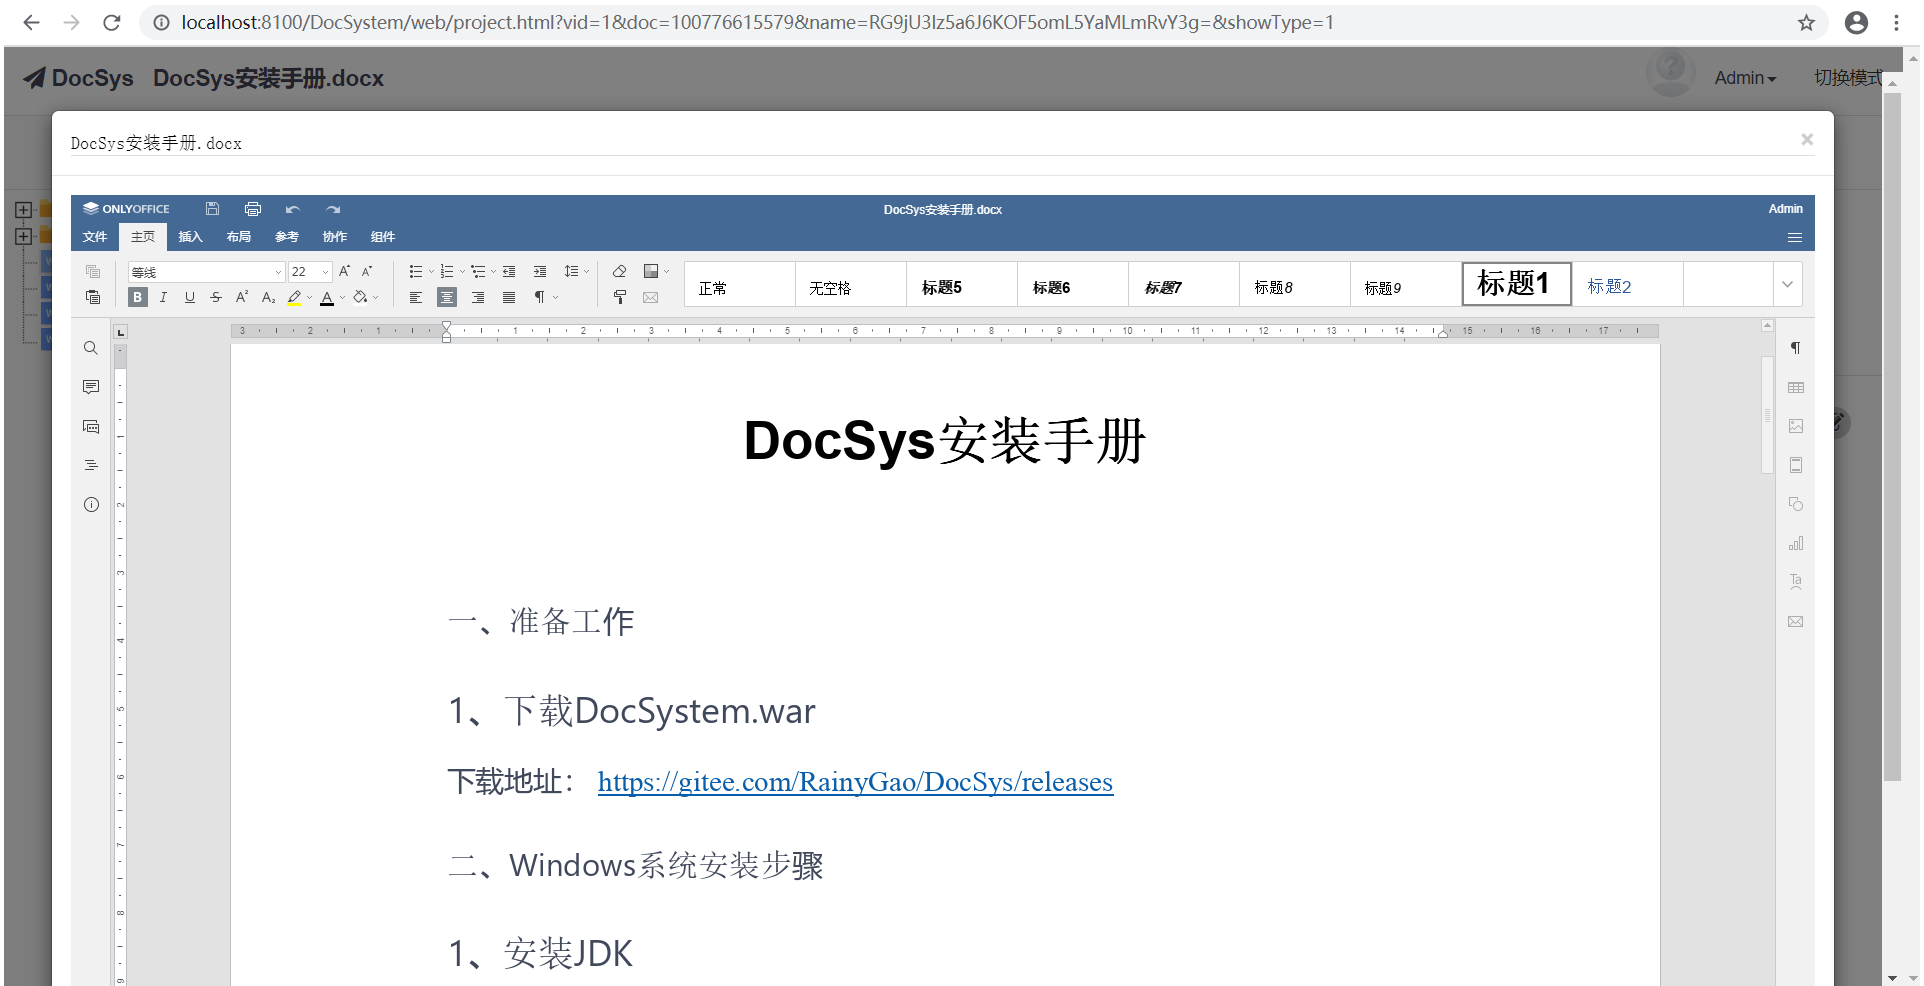This screenshot has width=1924, height=986.
Task: Open paragraph settings in the right sidebar
Action: (x=1796, y=348)
